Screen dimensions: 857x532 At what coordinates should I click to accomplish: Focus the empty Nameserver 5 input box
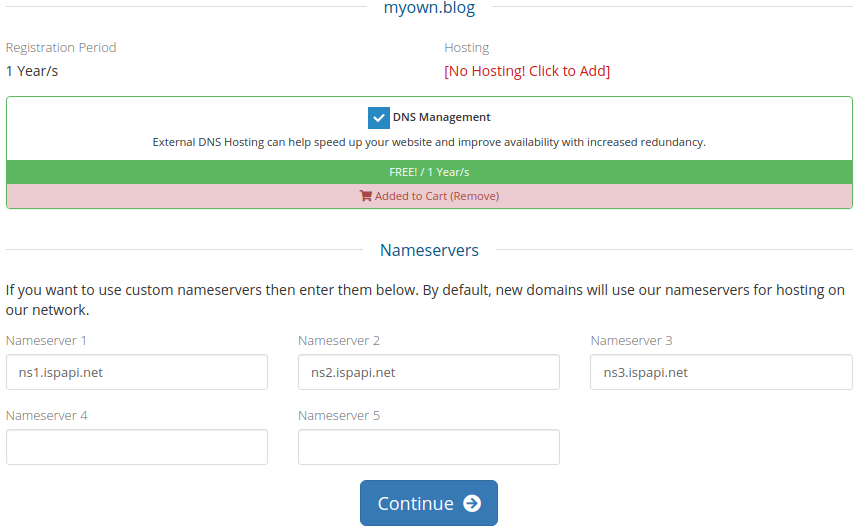click(429, 447)
